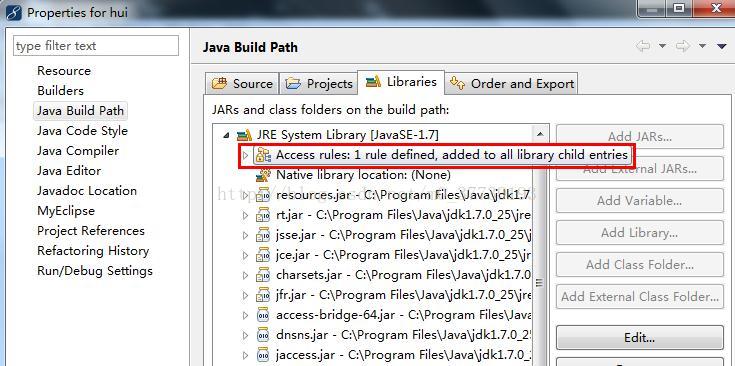Select Java Build Path category
The height and width of the screenshot is (366, 735).
tap(81, 111)
